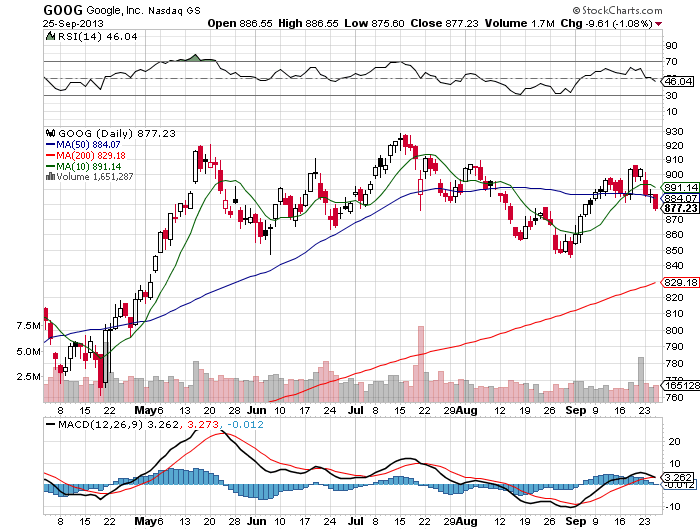
Task: Click the 829.18 red price tag
Action: click(x=679, y=283)
